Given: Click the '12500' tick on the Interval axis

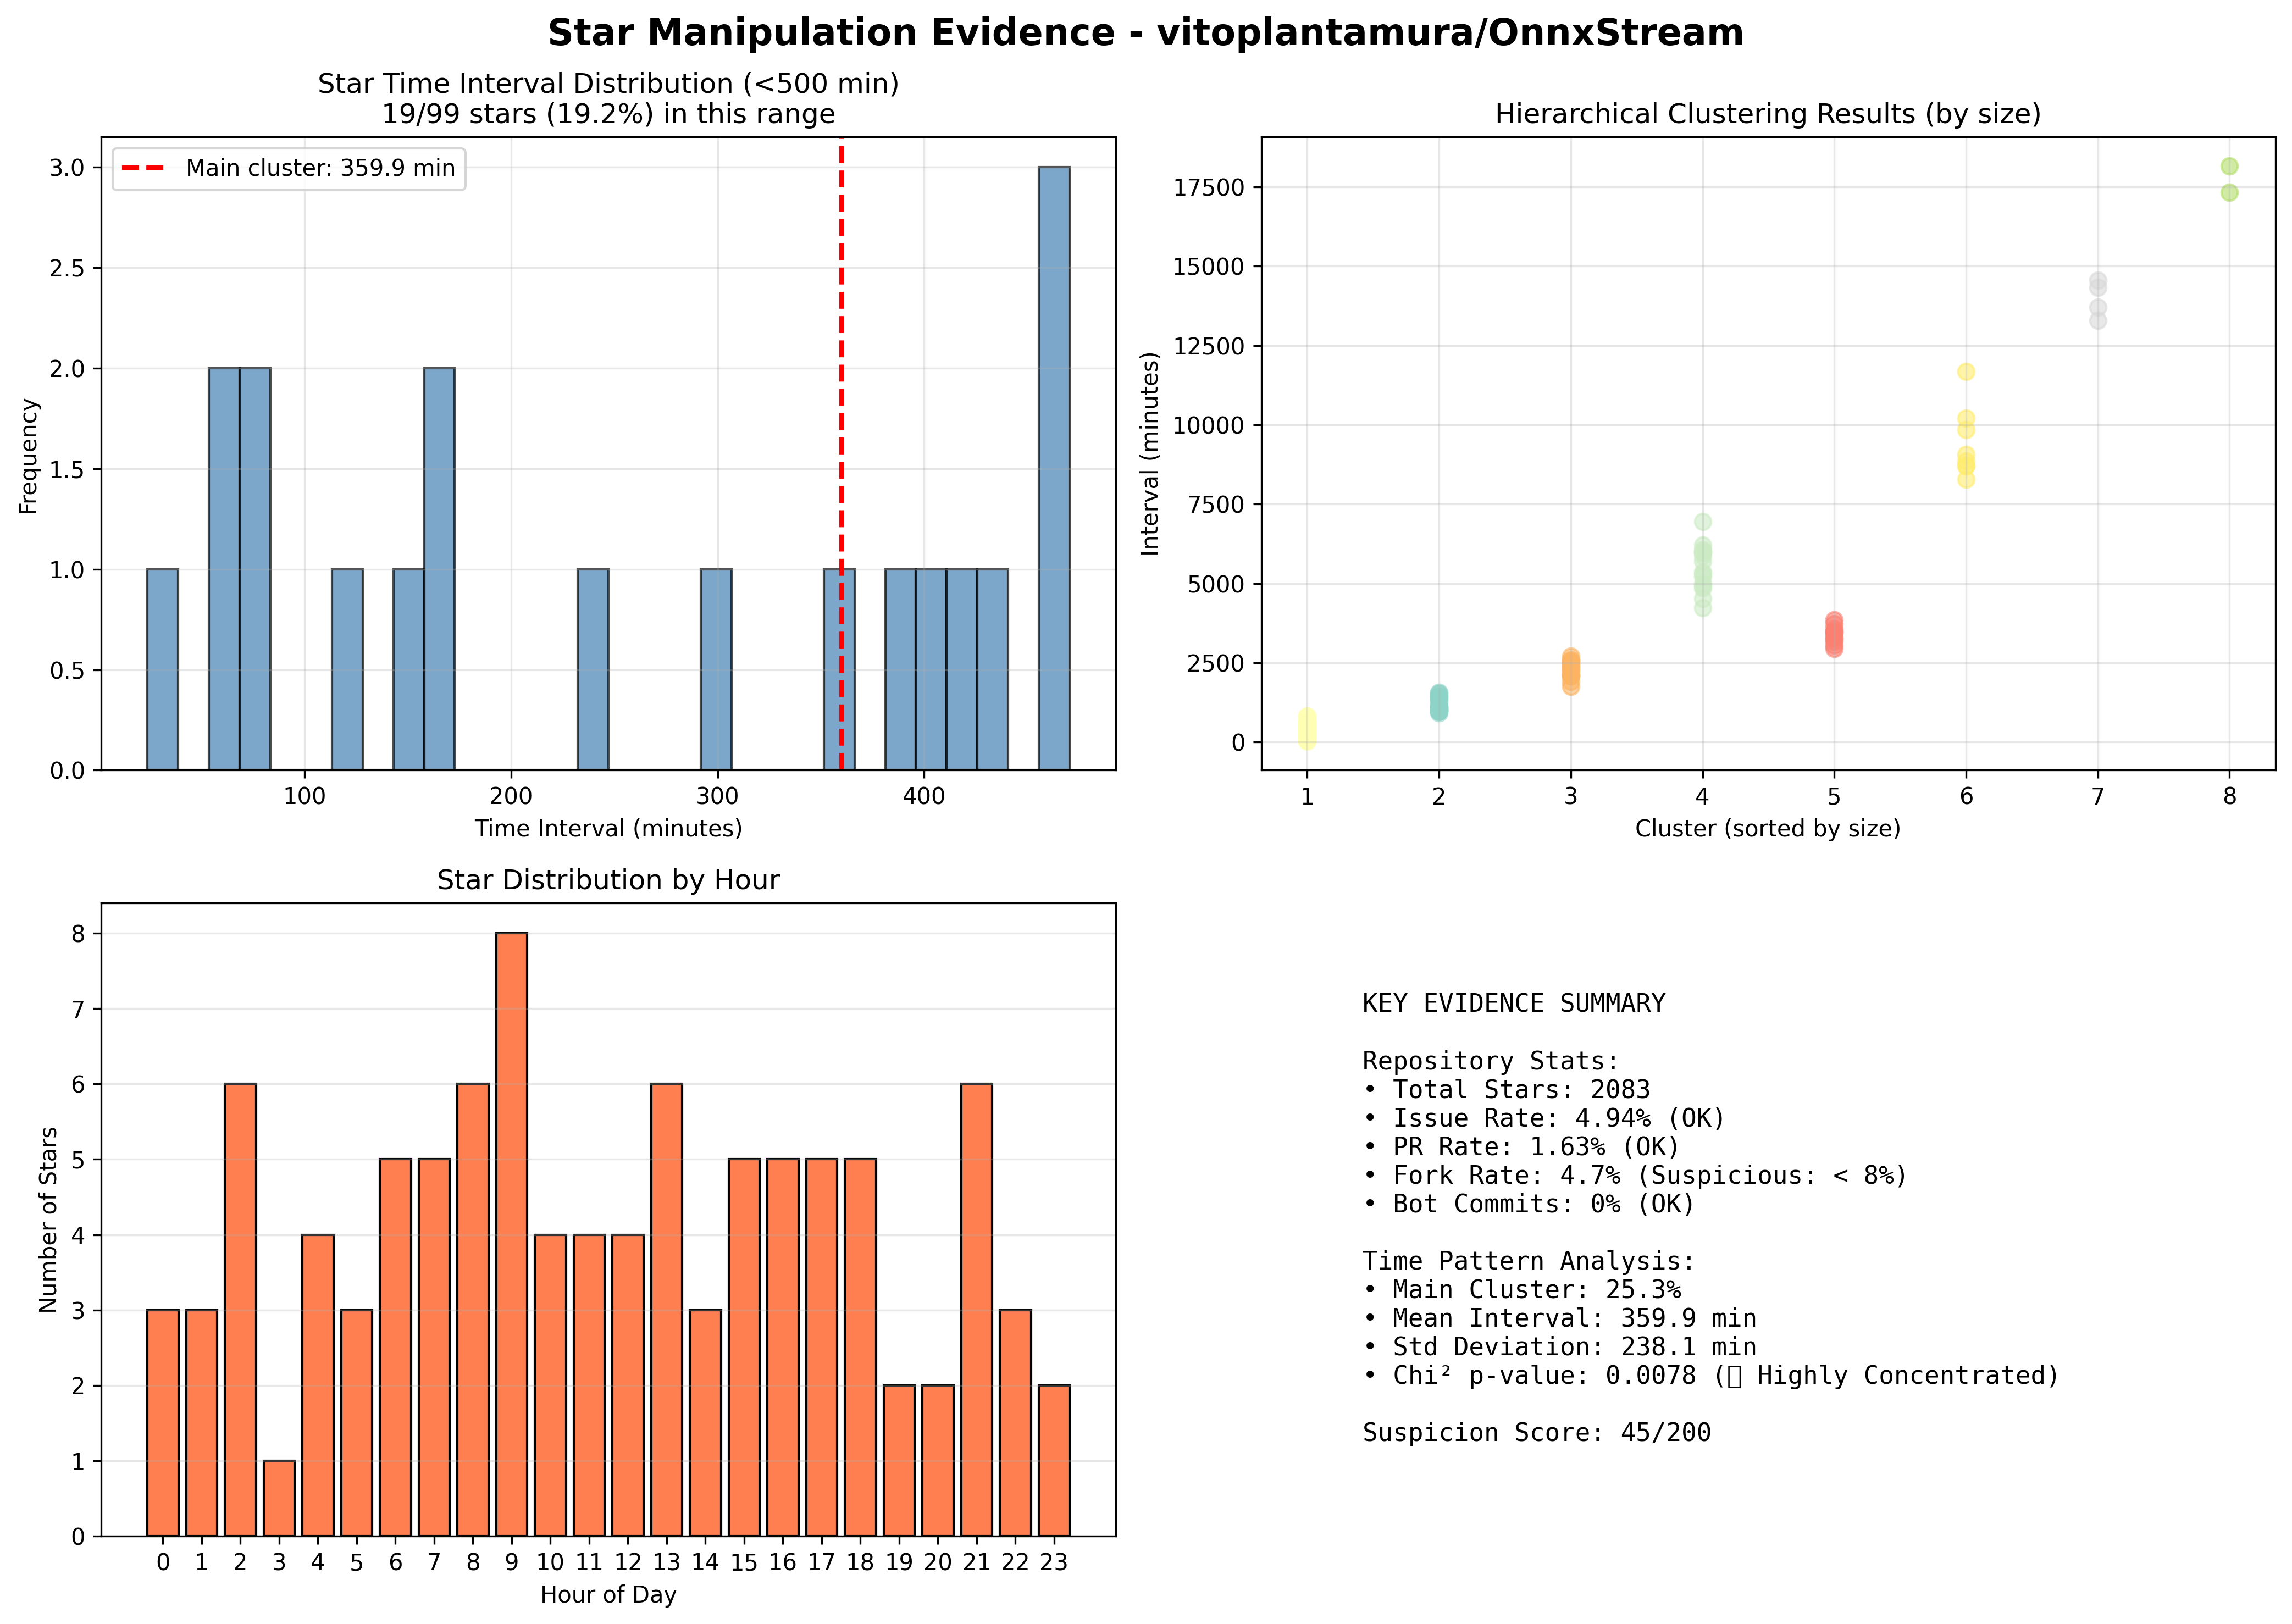Looking at the screenshot, I should pos(1209,346).
